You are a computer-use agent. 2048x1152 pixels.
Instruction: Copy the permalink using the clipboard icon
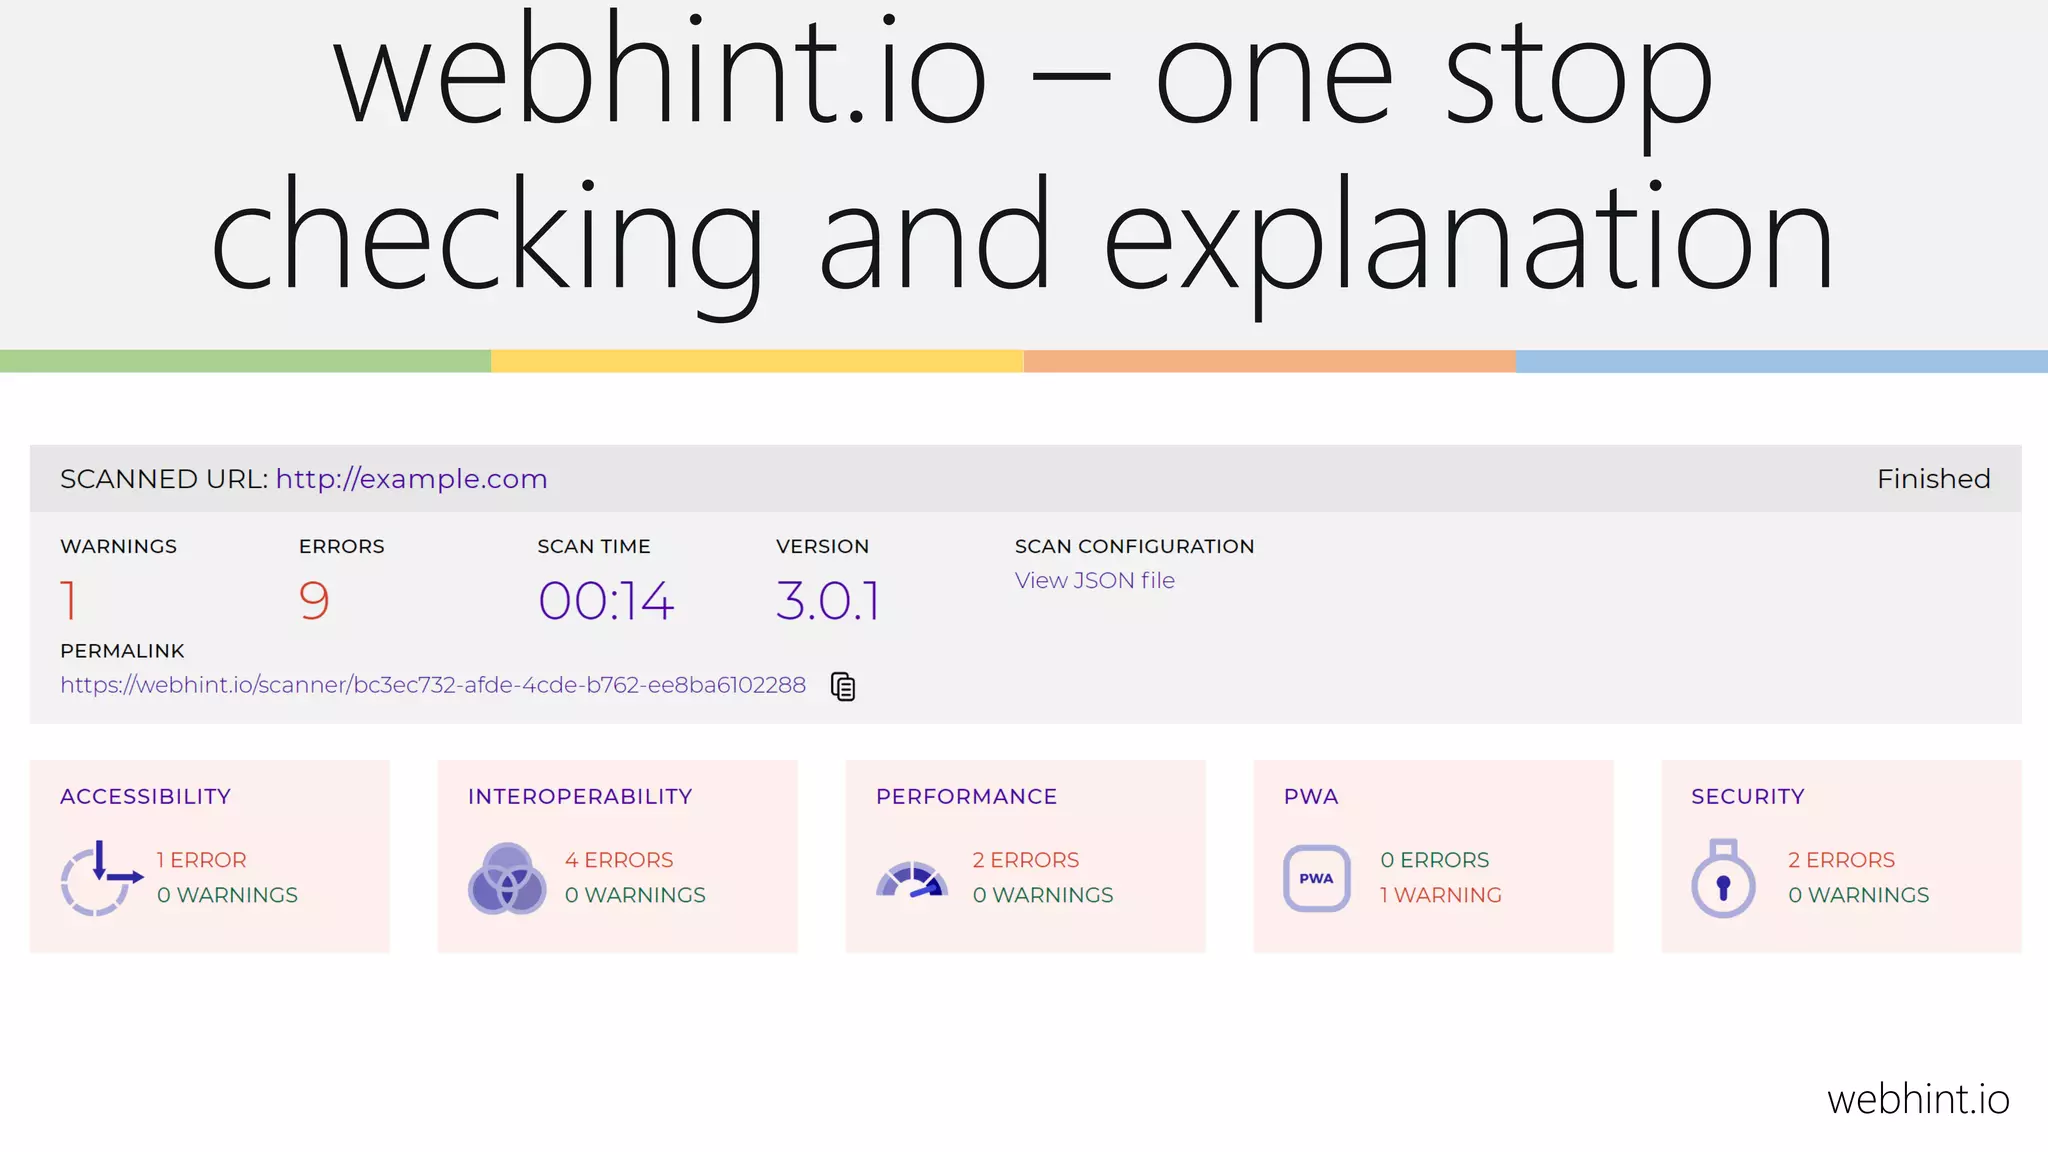tap(843, 686)
